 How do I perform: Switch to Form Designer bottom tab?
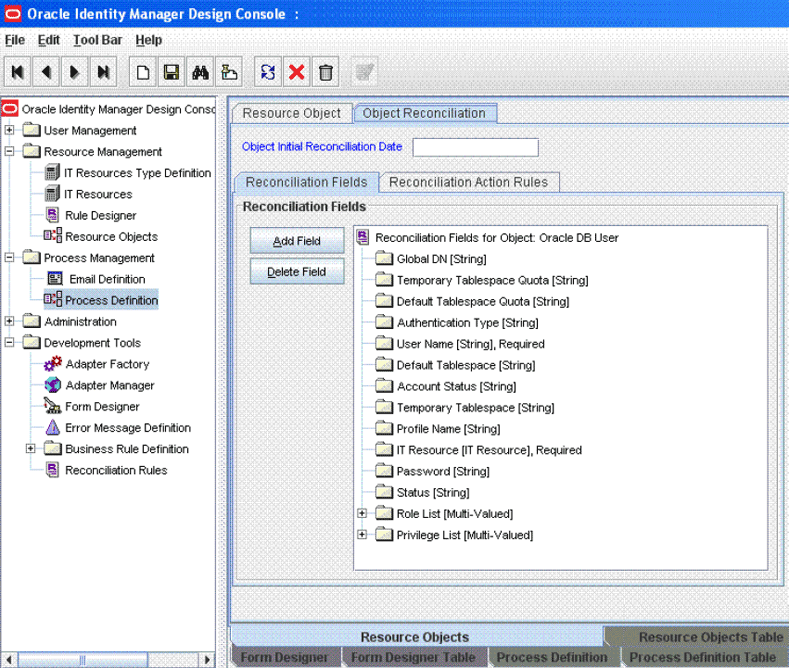pos(284,657)
